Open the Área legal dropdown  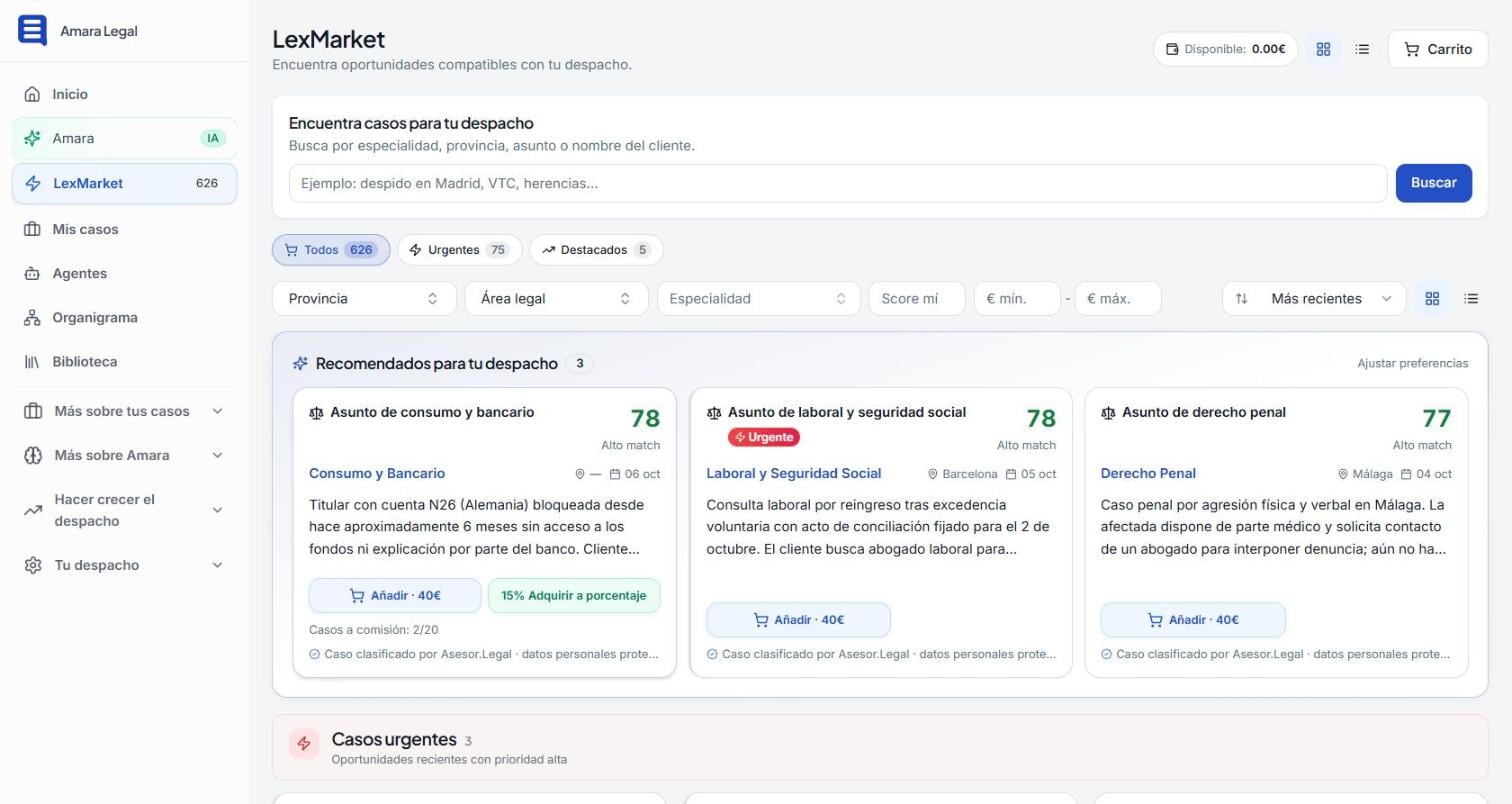point(556,298)
